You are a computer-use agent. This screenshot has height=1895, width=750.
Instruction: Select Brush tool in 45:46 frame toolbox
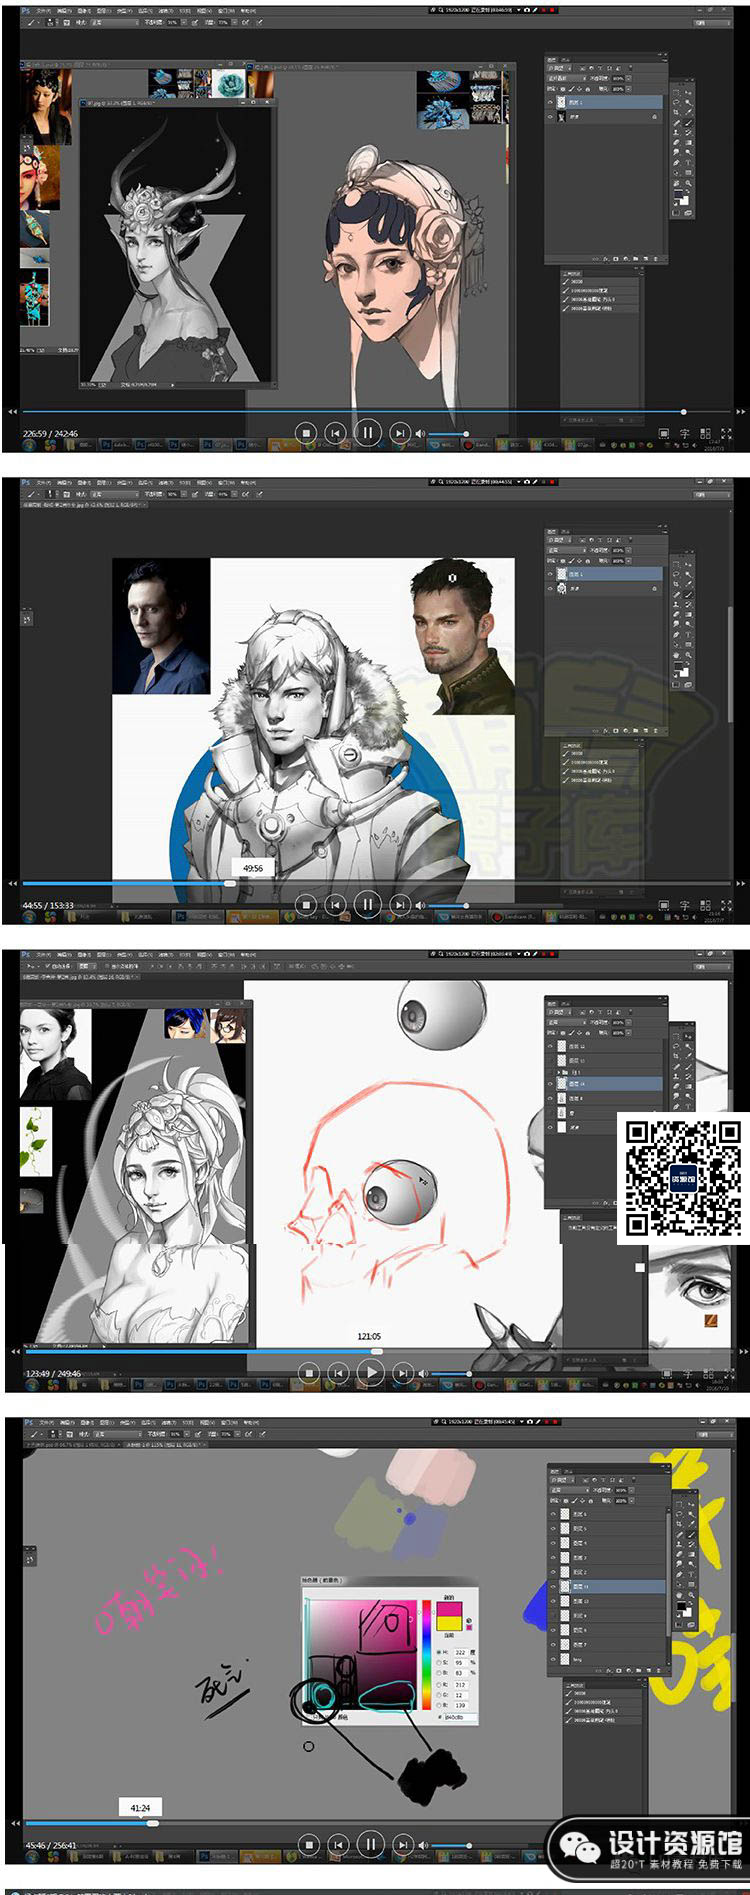pyautogui.click(x=691, y=1534)
